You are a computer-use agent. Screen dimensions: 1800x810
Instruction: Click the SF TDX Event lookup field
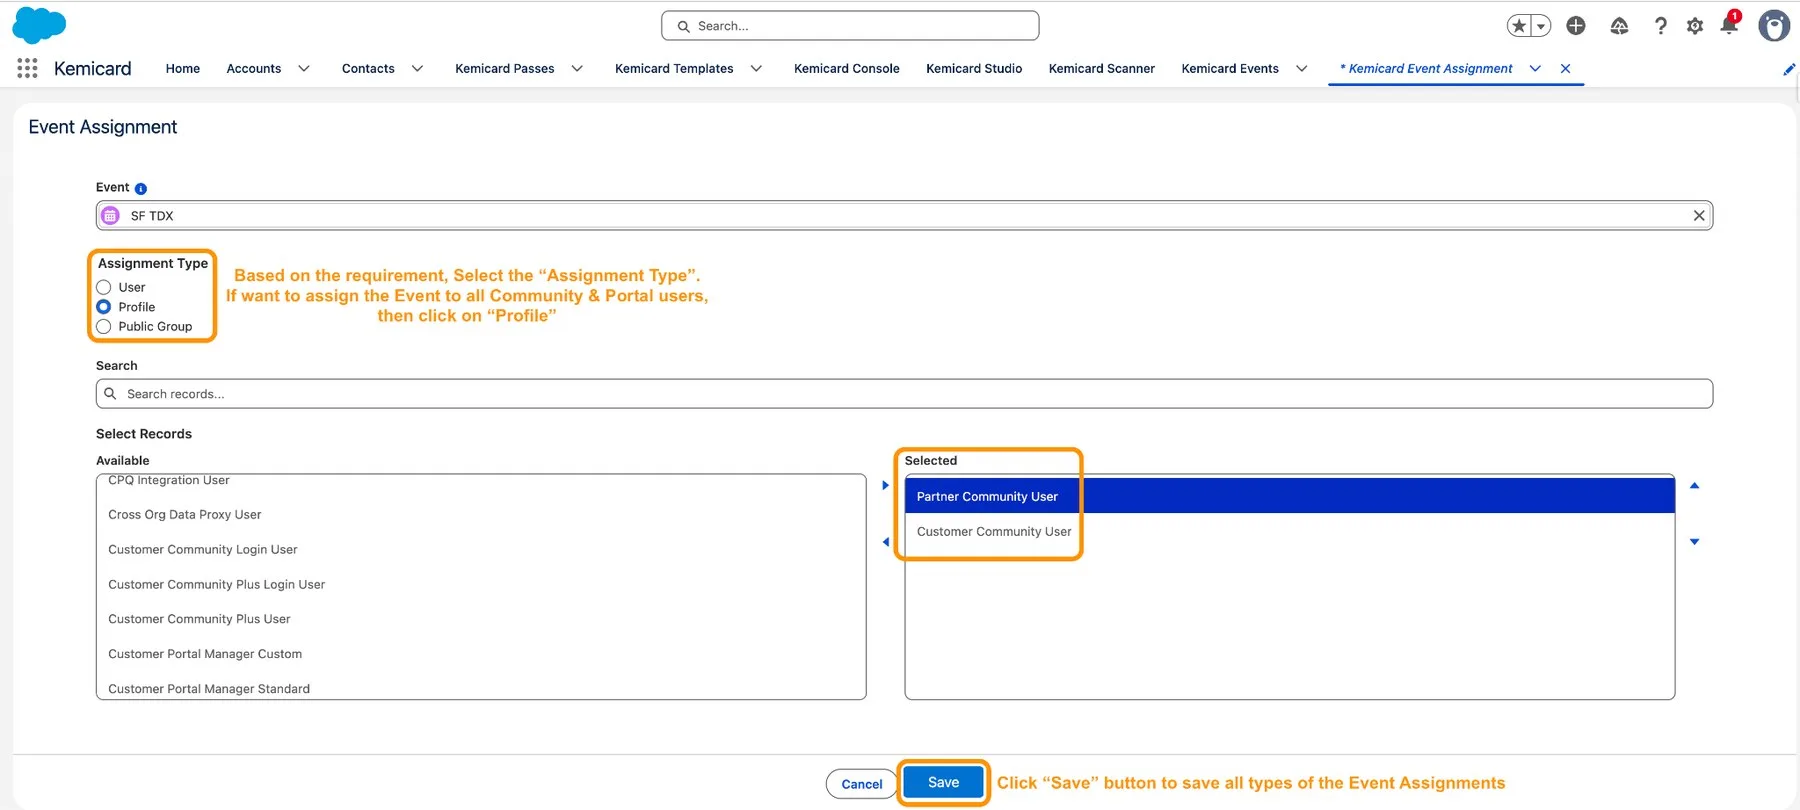(x=904, y=215)
